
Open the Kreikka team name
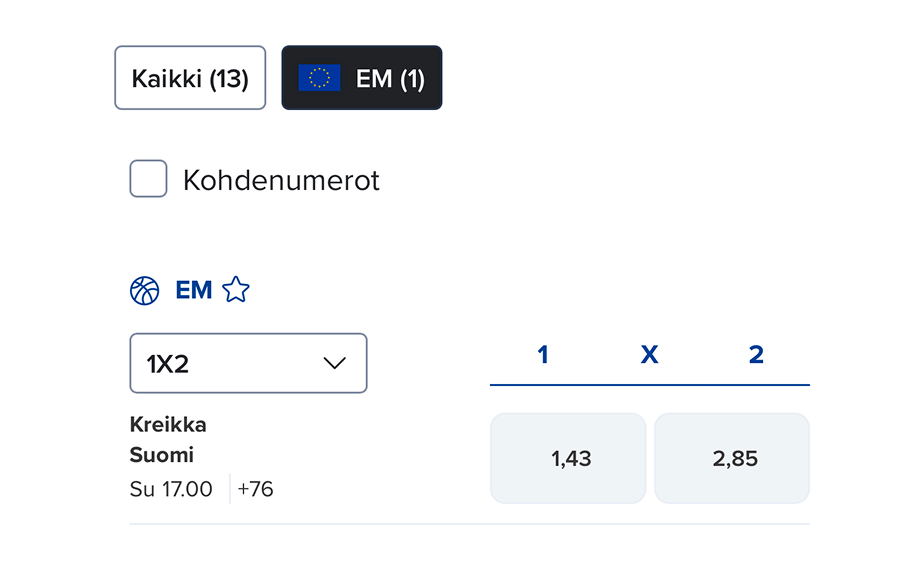click(168, 424)
